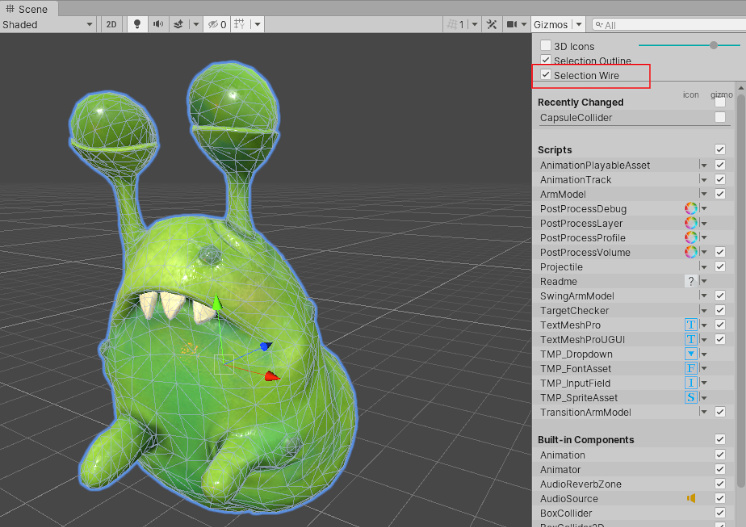Open the Shaded draw mode dropdown
Screen dimensions: 746x527
[x=48, y=24]
